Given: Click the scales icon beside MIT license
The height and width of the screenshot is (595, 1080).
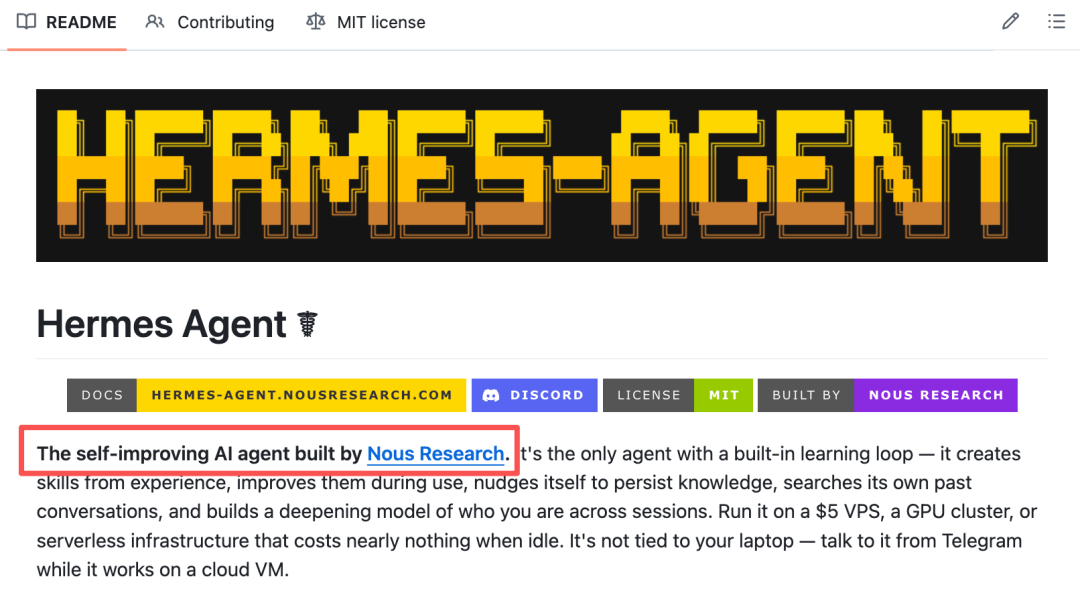Looking at the screenshot, I should (315, 22).
